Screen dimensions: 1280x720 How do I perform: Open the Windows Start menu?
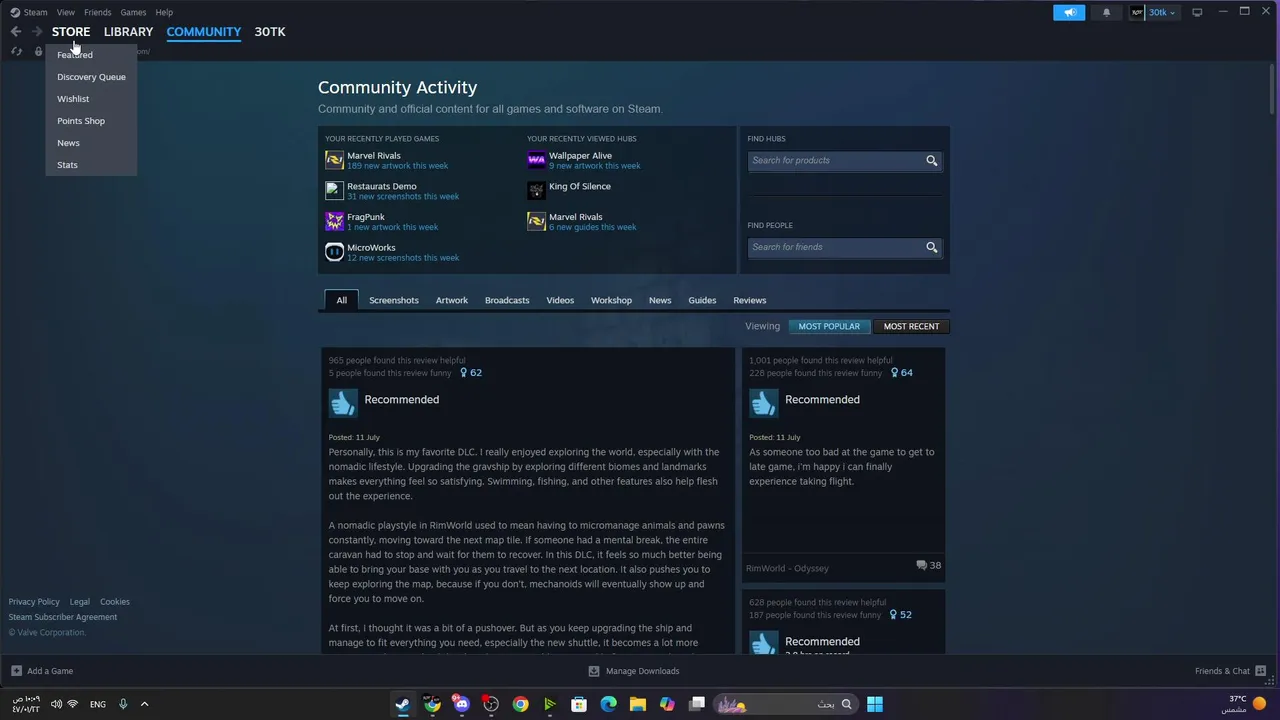[875, 704]
